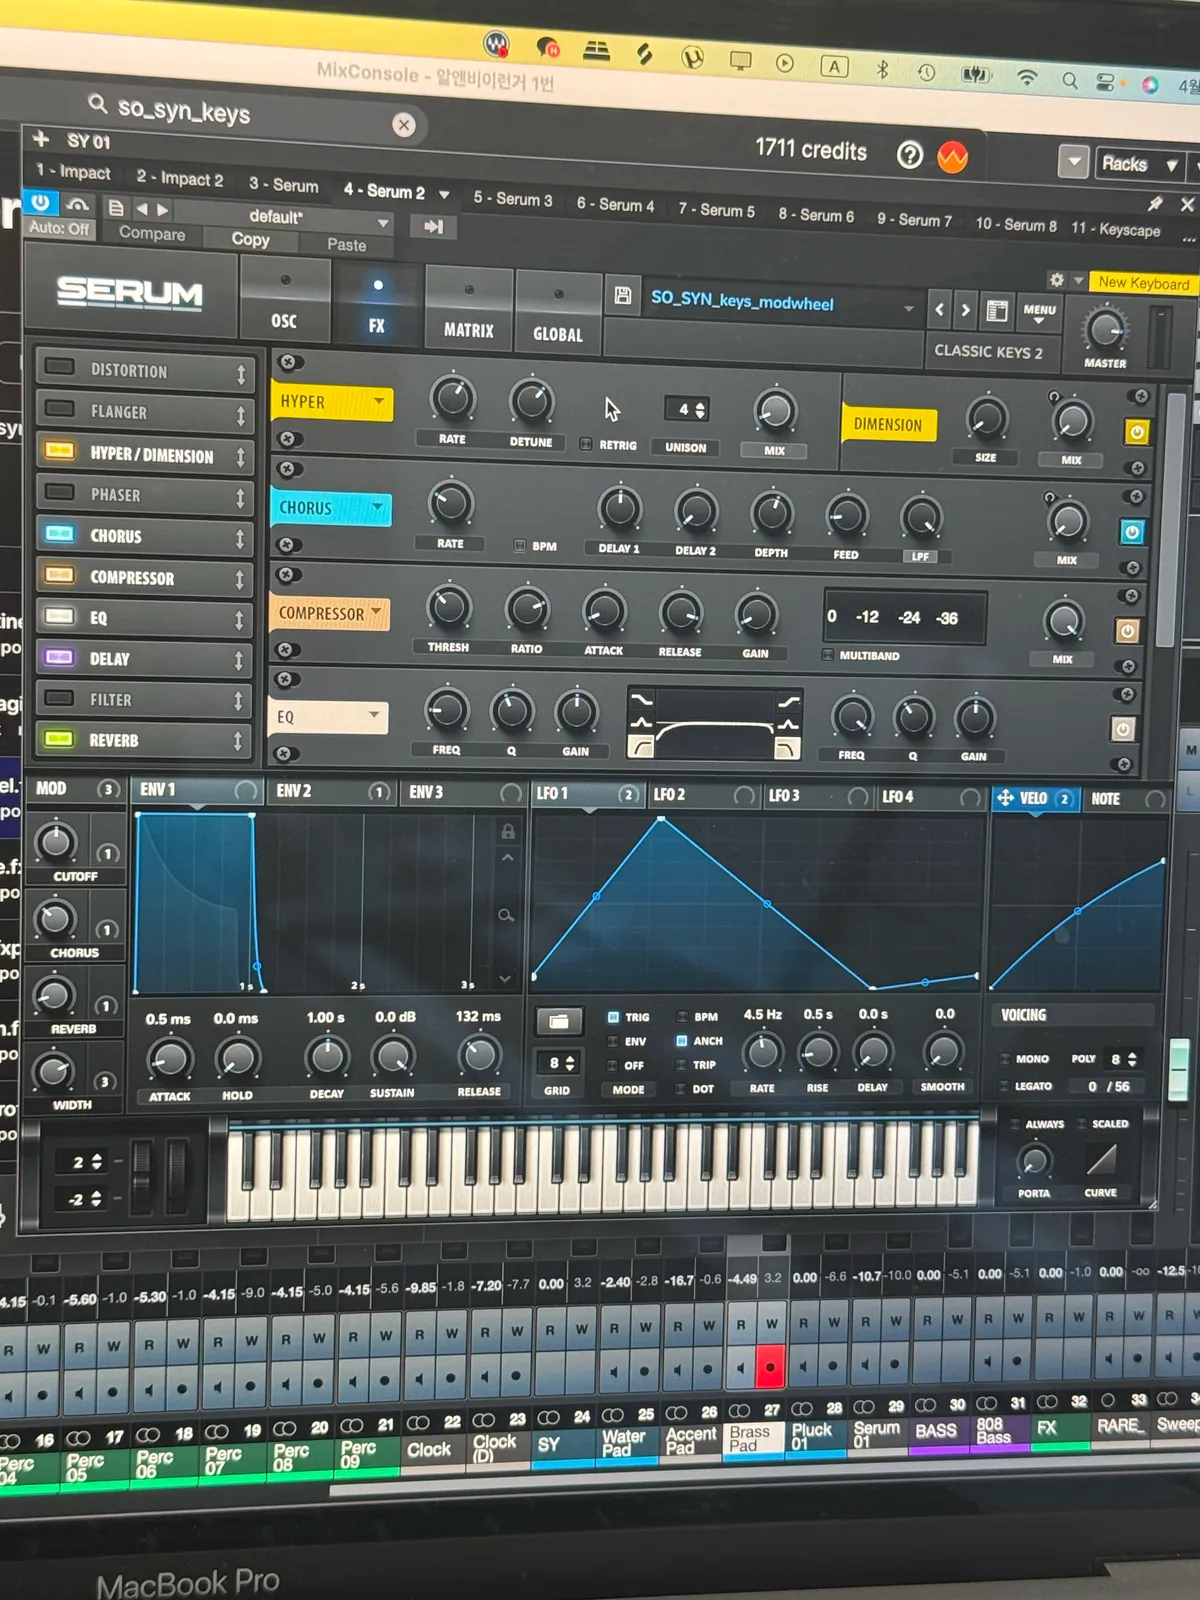The image size is (1200, 1600).
Task: Click the pin window icon
Action: pos(1155,204)
